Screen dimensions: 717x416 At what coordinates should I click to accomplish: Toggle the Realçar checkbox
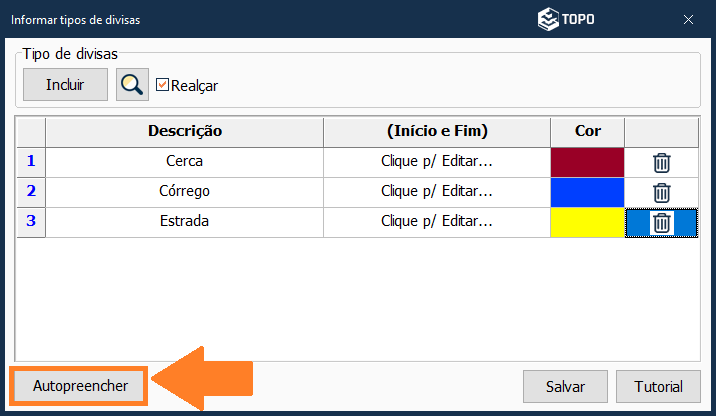(x=163, y=85)
